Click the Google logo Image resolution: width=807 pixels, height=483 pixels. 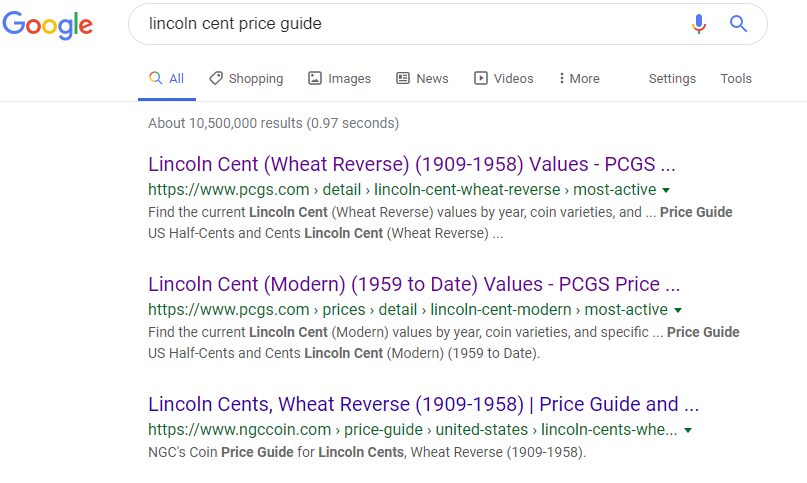pyautogui.click(x=47, y=25)
